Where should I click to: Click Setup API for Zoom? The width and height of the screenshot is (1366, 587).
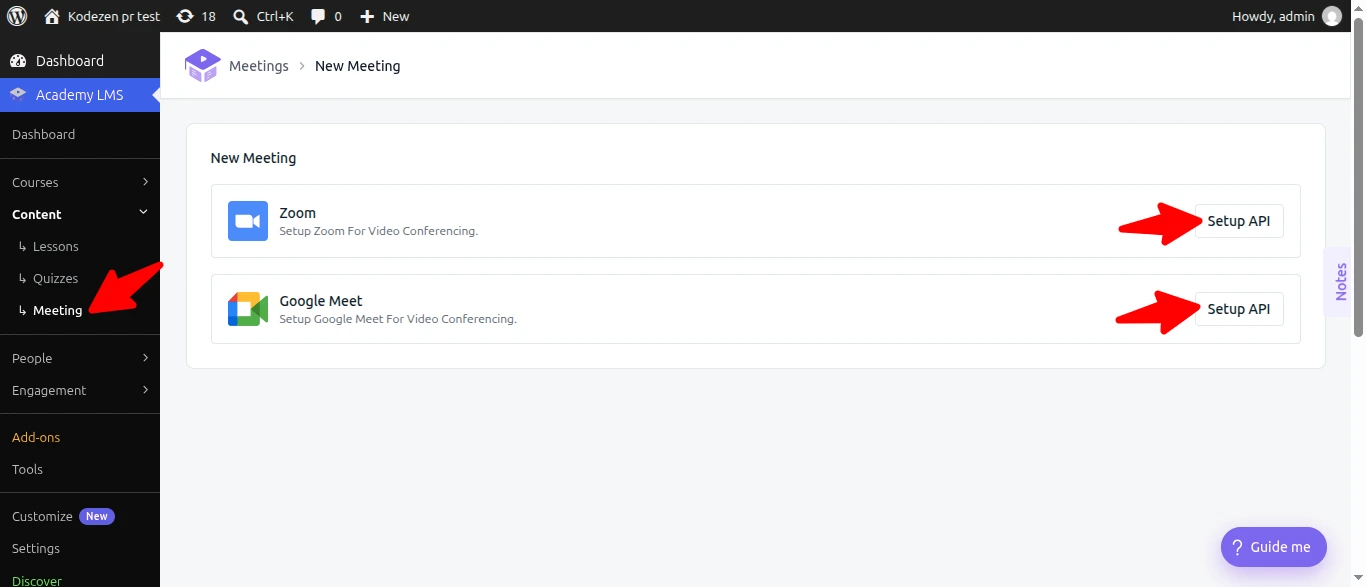[1239, 221]
